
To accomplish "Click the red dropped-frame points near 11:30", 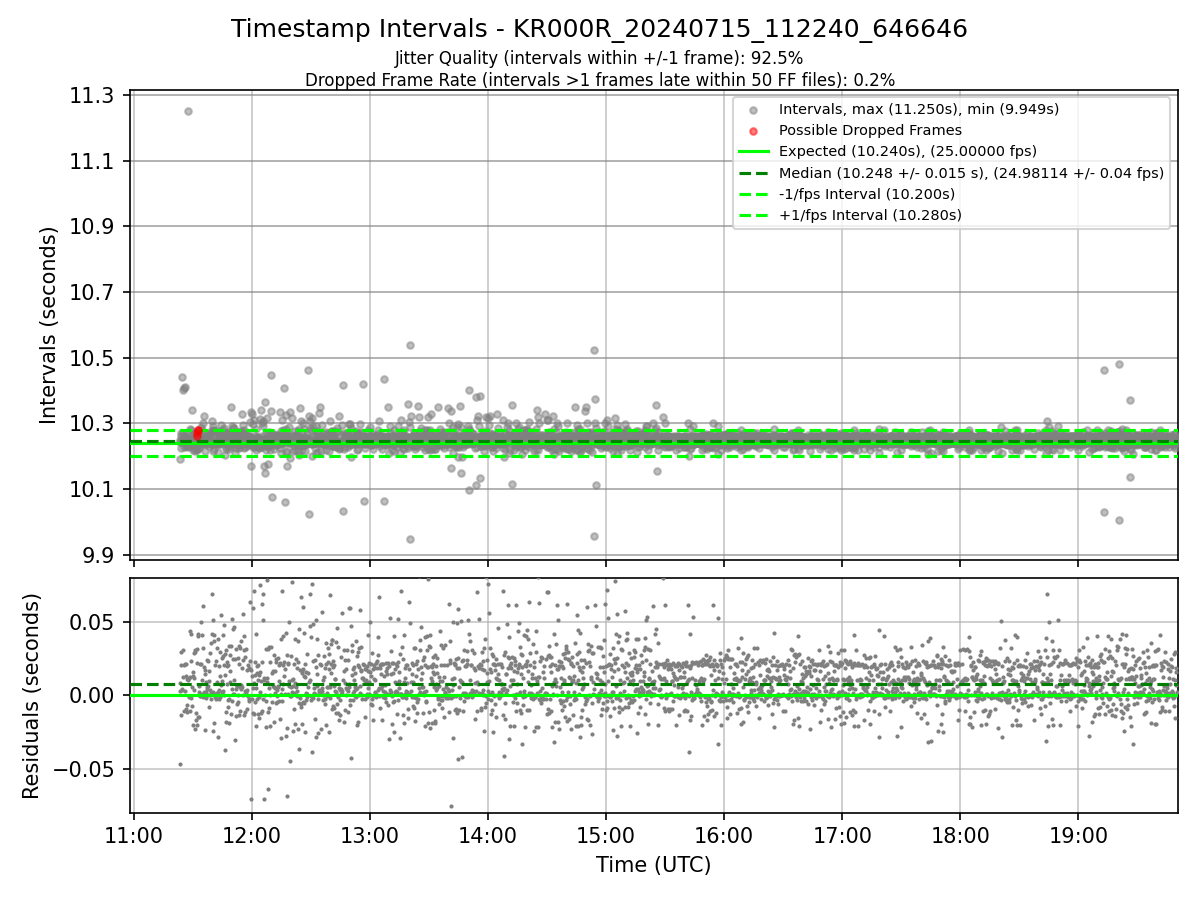I will pos(198,432).
